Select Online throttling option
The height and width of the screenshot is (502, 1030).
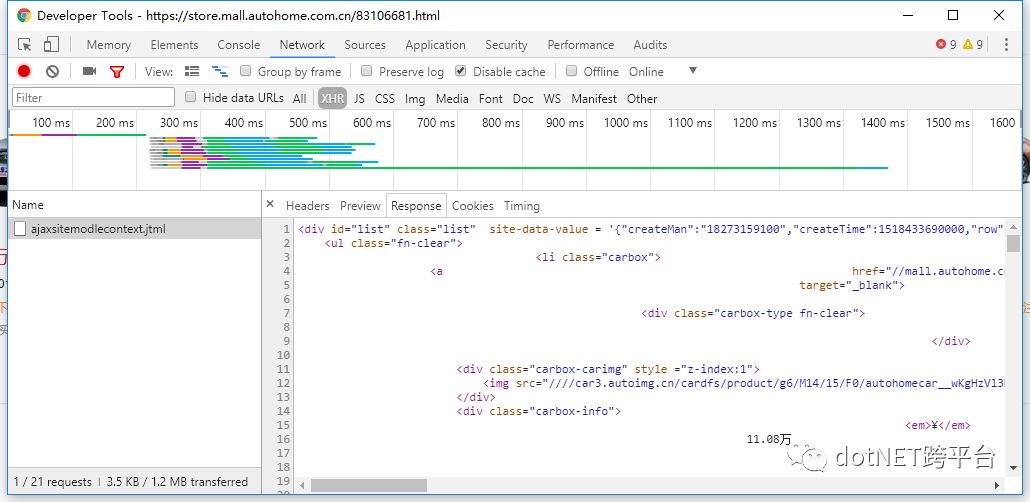pos(646,72)
